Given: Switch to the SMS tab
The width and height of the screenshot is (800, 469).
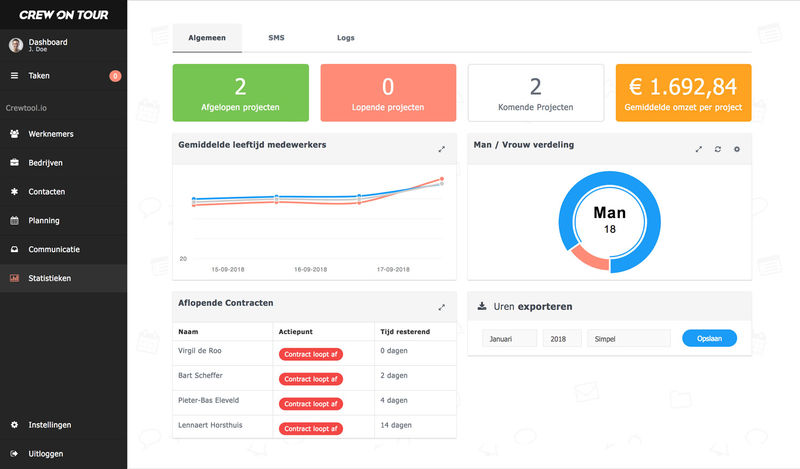Looking at the screenshot, I should pyautogui.click(x=276, y=38).
